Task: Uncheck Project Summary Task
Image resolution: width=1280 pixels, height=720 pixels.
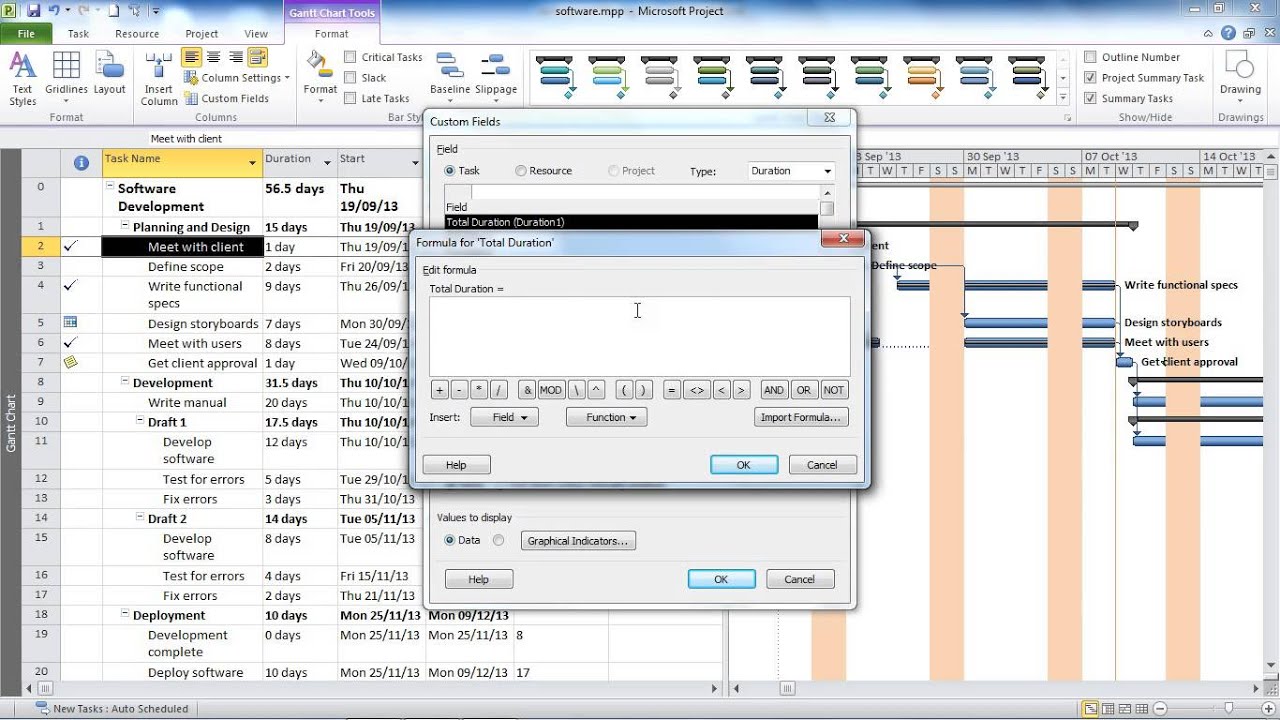Action: (1091, 77)
